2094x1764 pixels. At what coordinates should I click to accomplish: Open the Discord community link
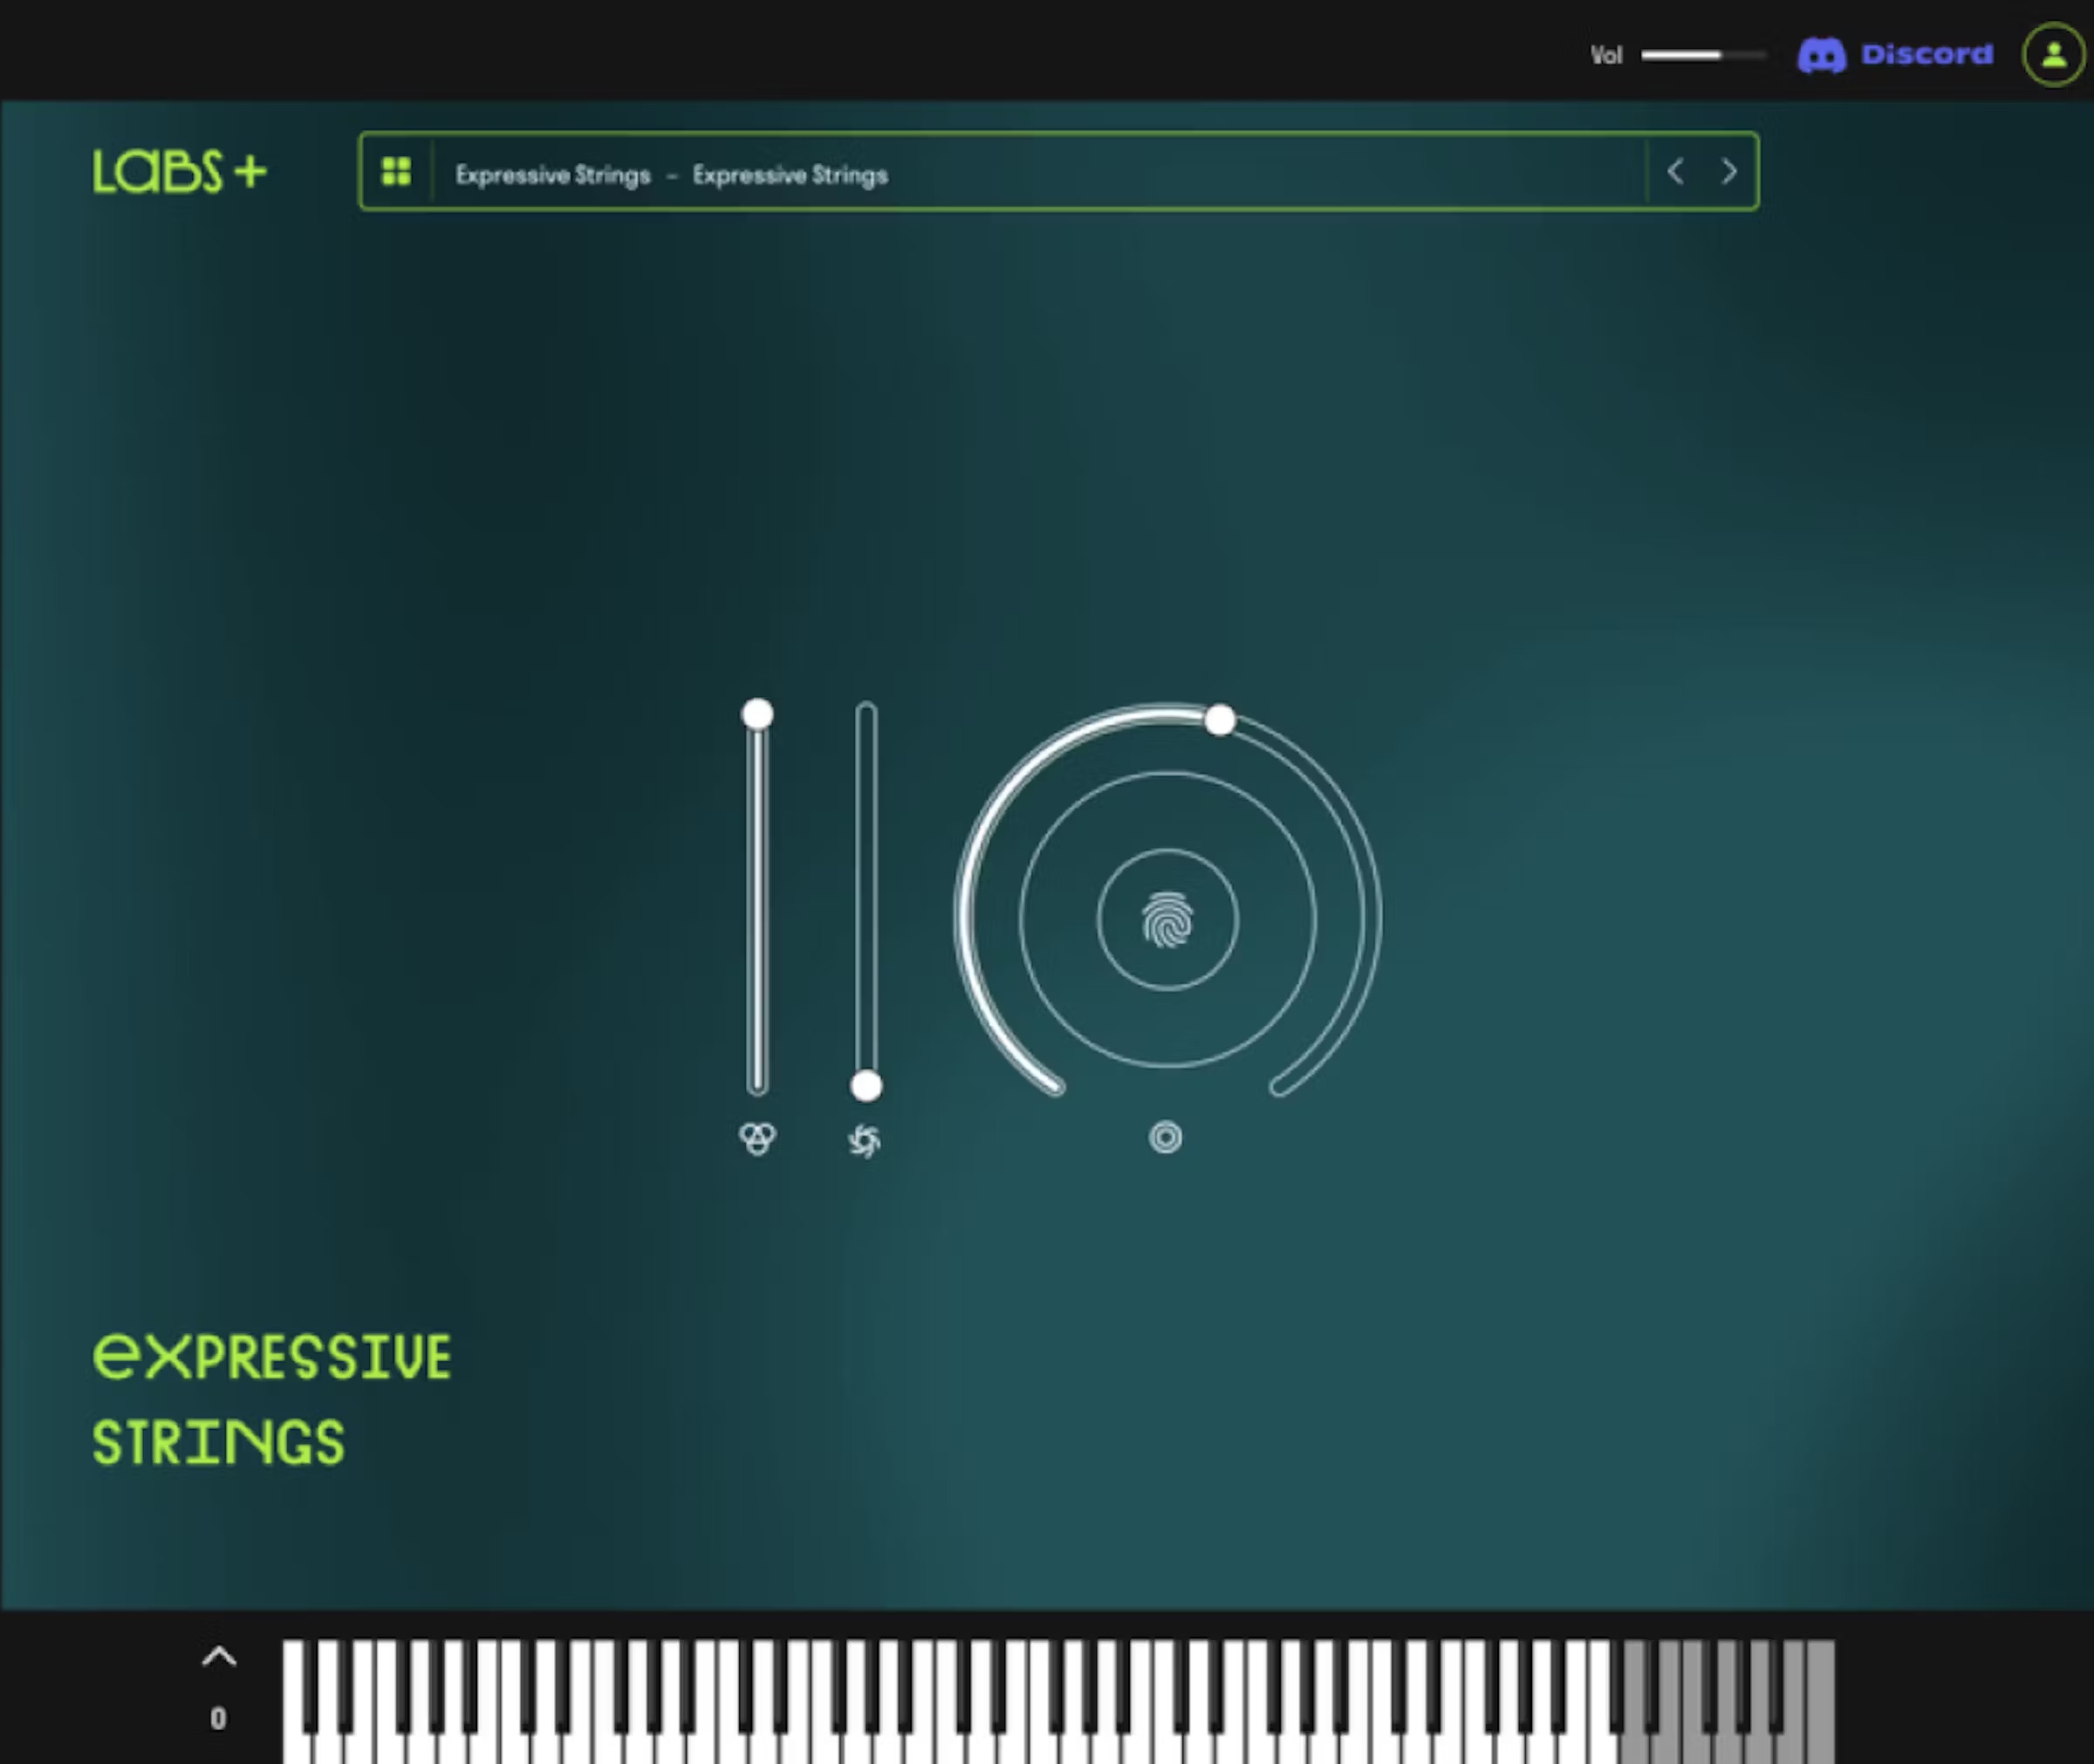pos(1926,54)
